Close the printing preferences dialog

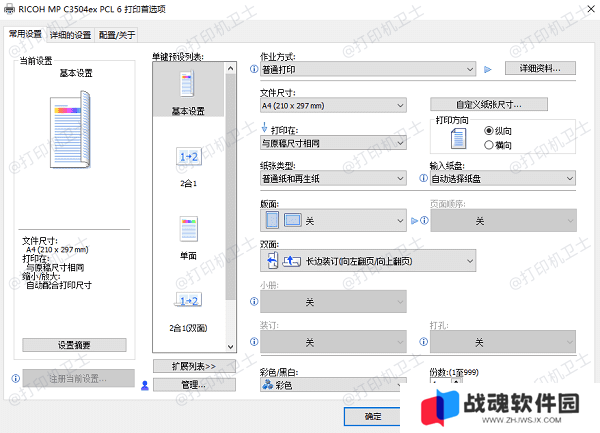591,9
